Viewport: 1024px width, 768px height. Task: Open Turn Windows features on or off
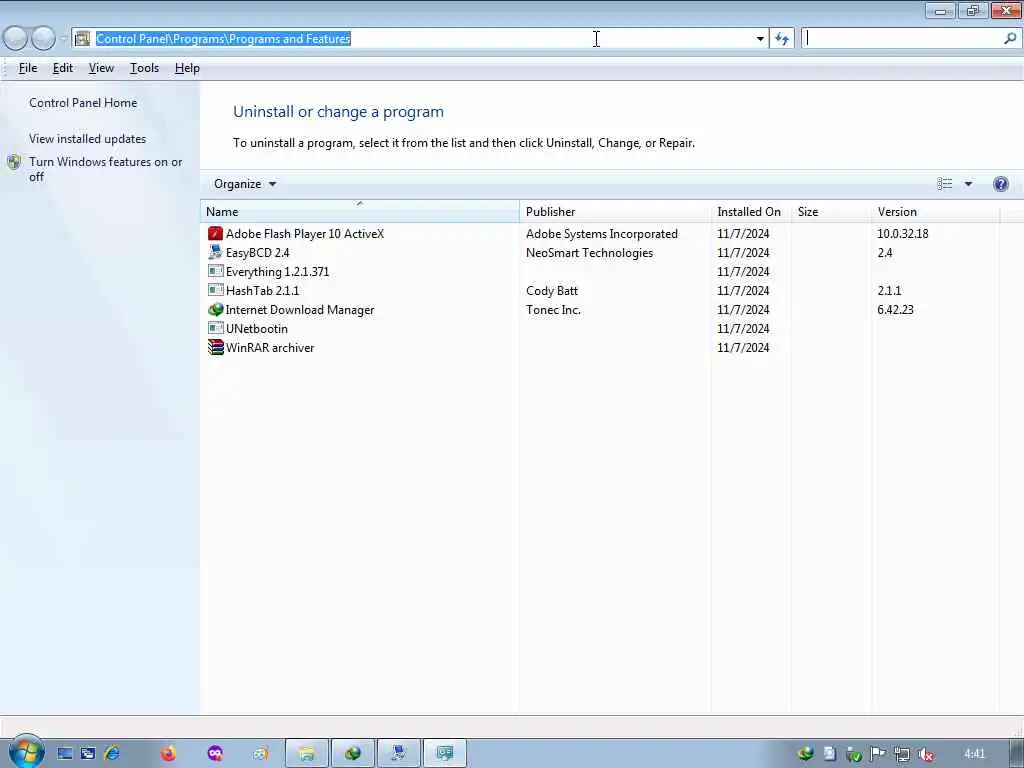105,169
